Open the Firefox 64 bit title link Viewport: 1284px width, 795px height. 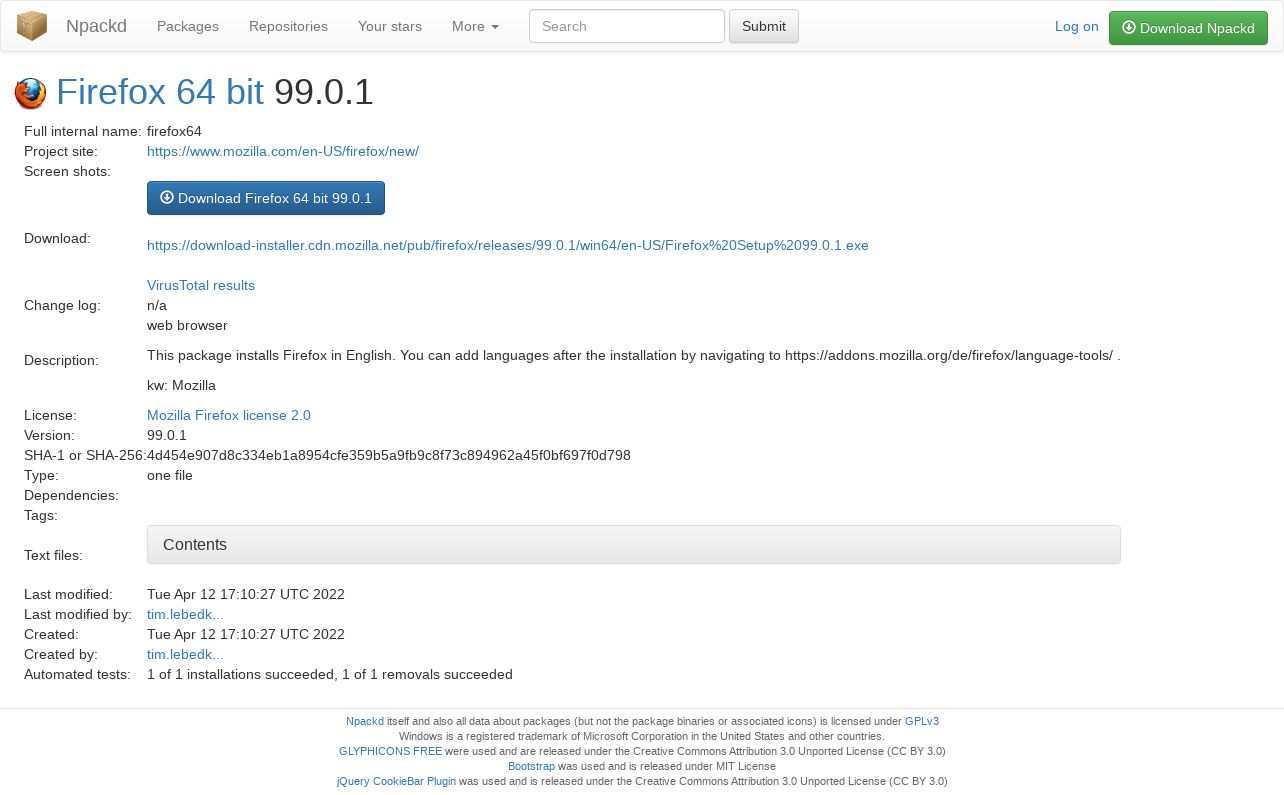(x=160, y=92)
